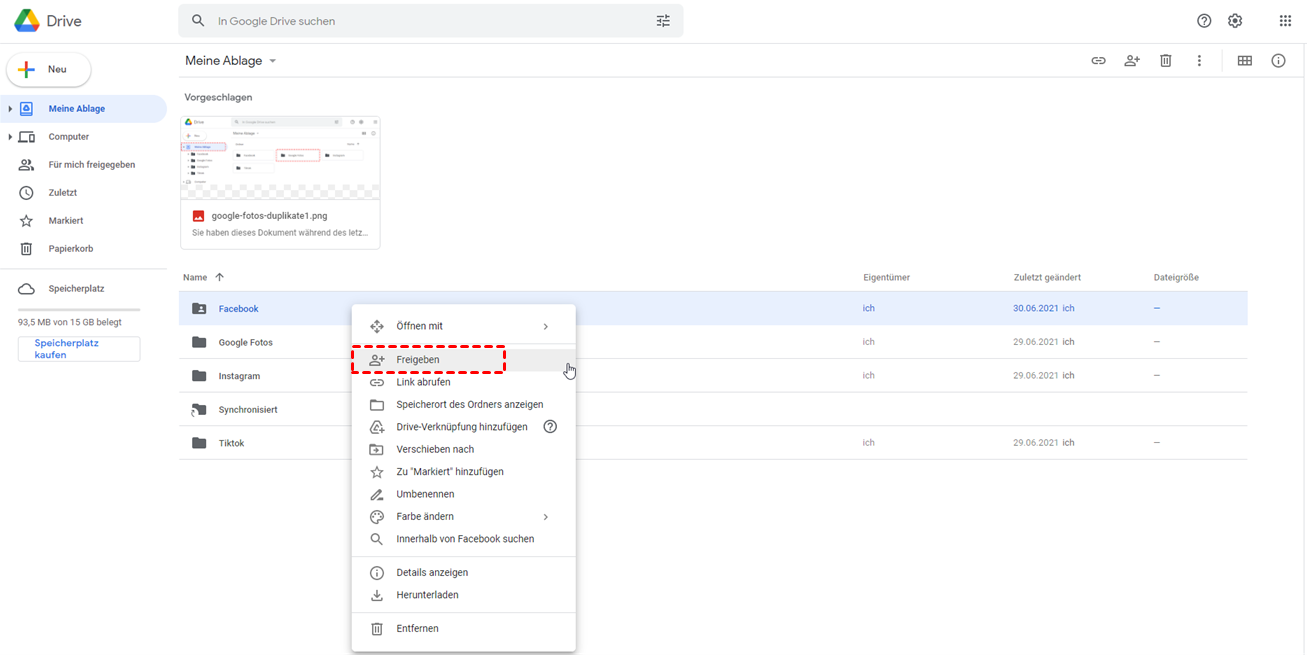Click the search options filter icon
The width and height of the screenshot is (1307, 655).
pos(663,21)
